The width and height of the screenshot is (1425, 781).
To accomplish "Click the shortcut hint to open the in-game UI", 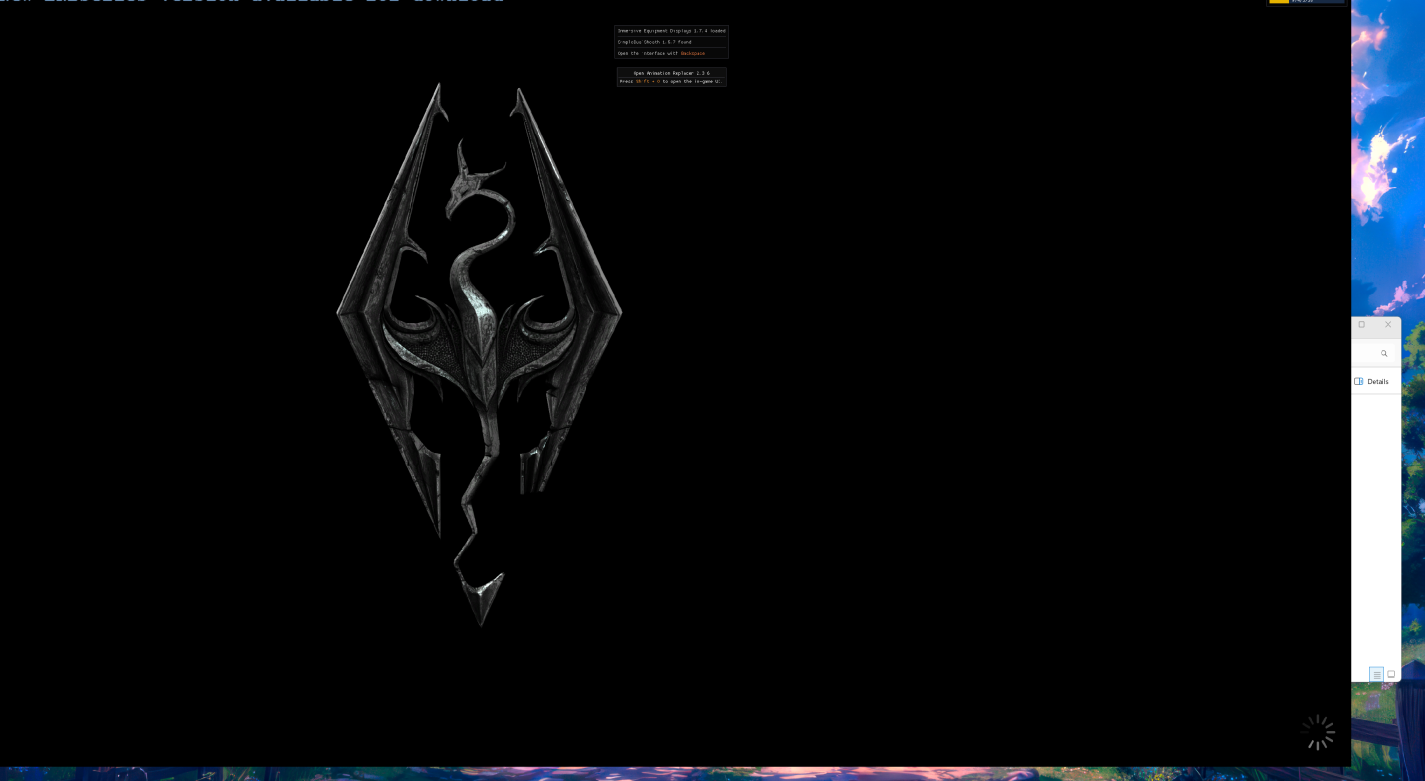I will pyautogui.click(x=671, y=81).
